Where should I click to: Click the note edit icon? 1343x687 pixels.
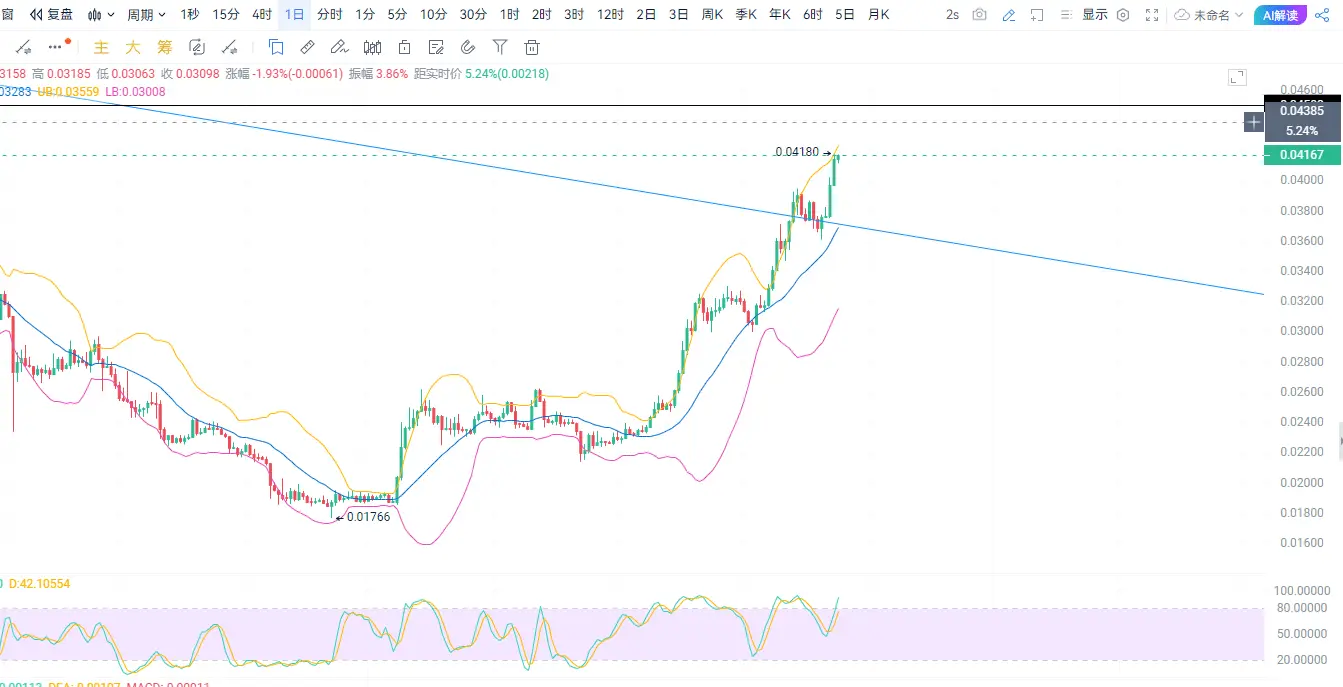point(436,47)
